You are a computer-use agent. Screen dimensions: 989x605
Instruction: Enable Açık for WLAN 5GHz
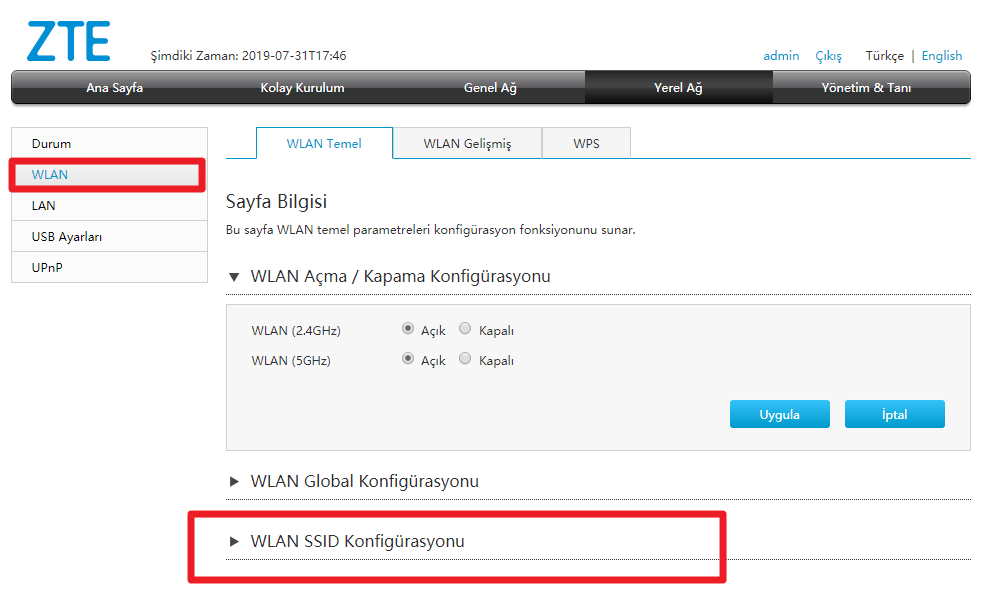[409, 359]
